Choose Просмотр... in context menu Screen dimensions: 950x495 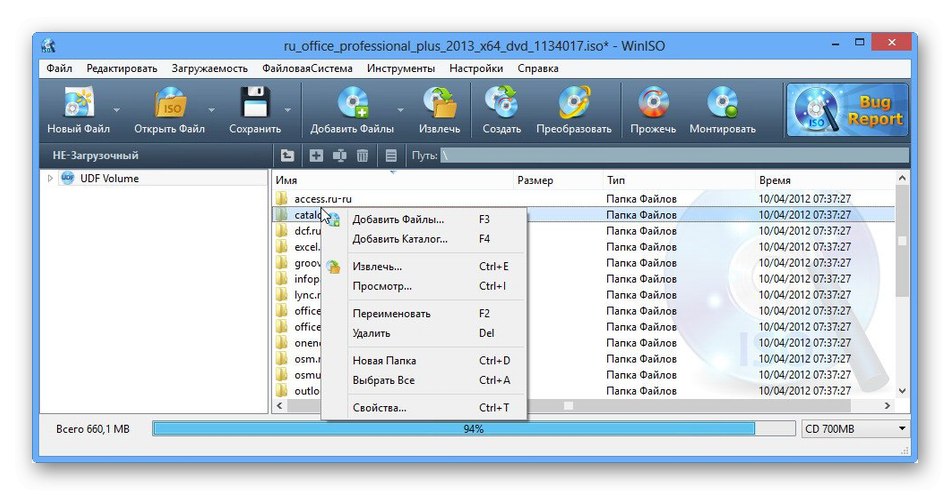(424, 286)
